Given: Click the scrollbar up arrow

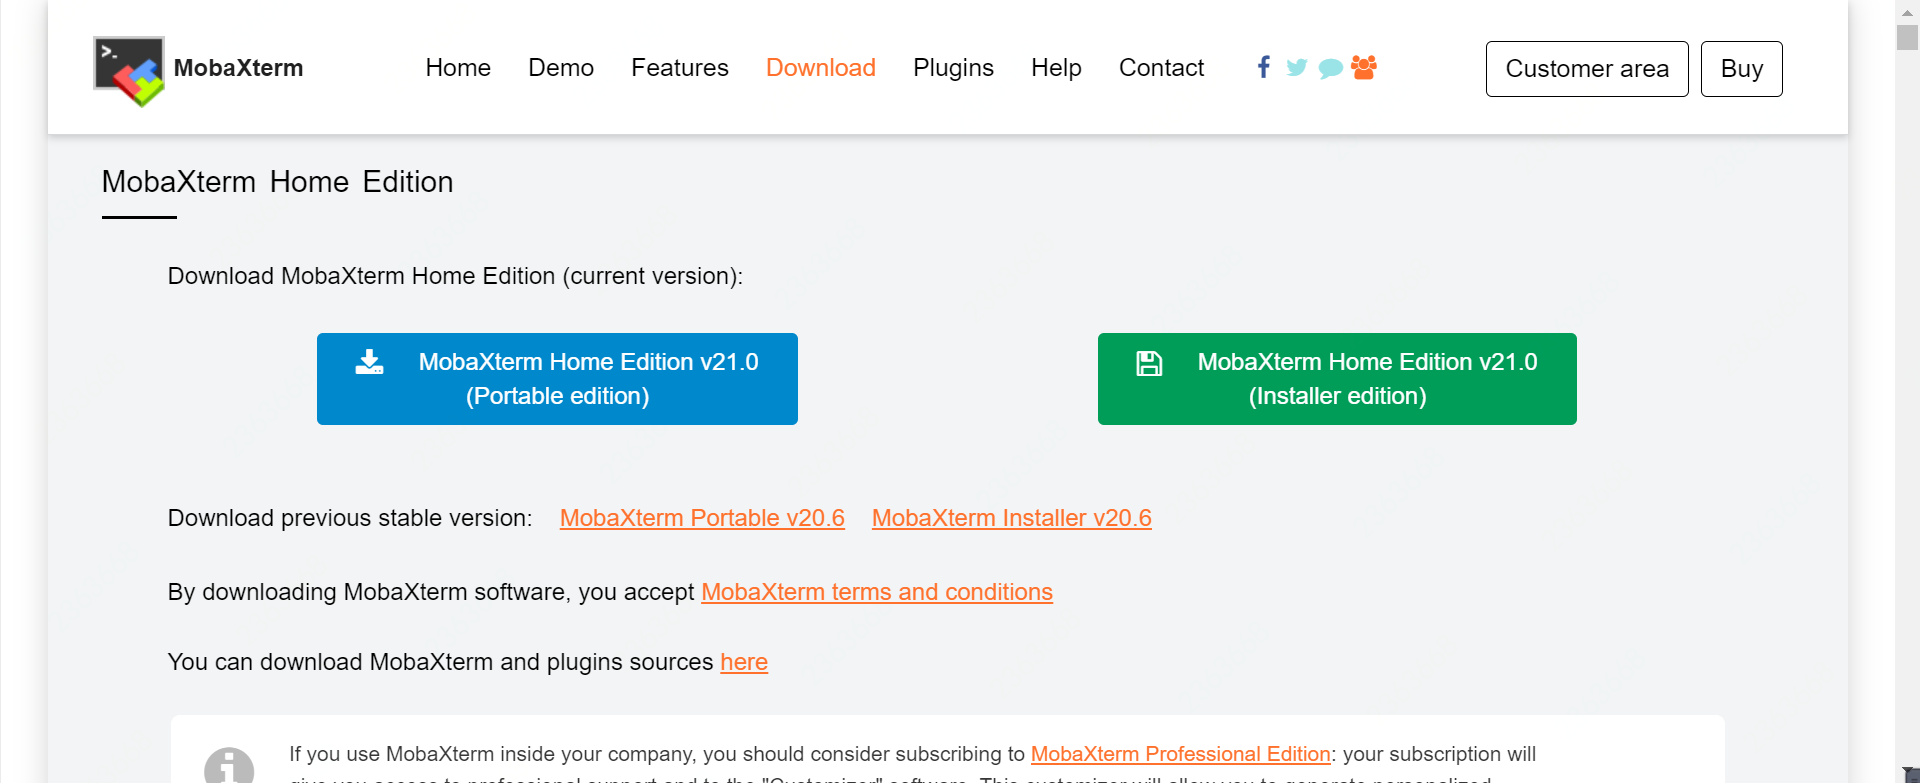Looking at the screenshot, I should point(1907,12).
